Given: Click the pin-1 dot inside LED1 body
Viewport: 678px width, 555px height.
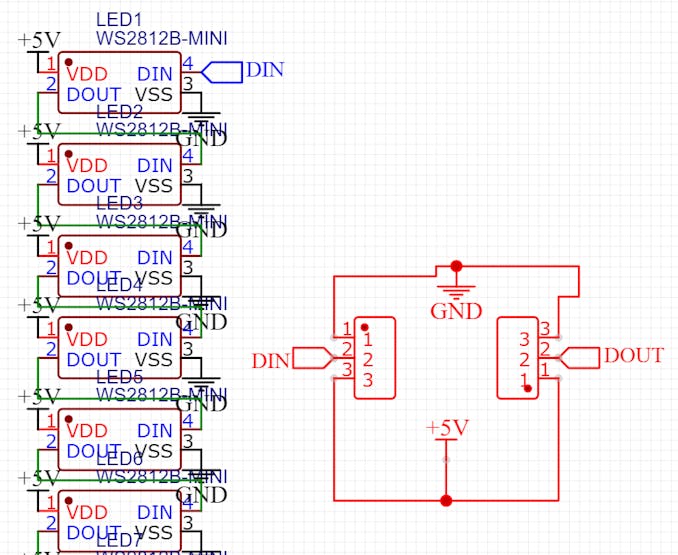Looking at the screenshot, I should click(68, 63).
